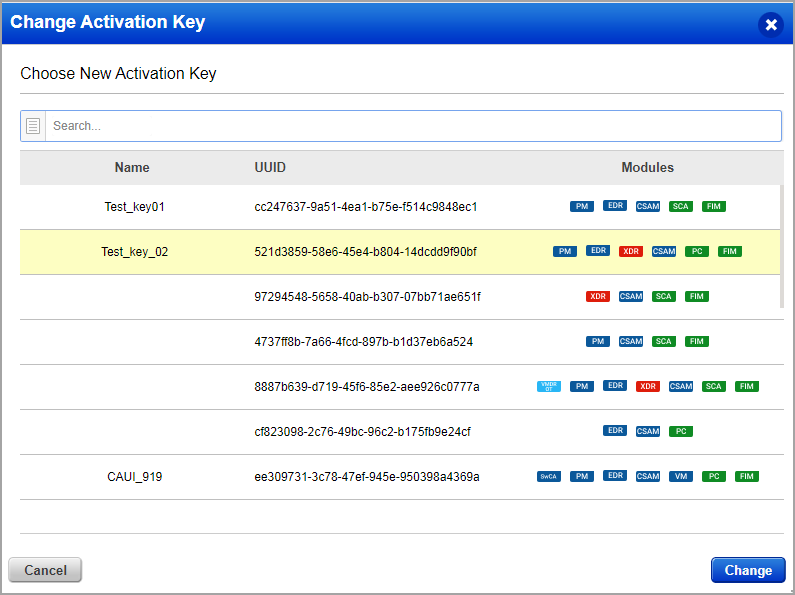Click the CSAM badge in Test_key01 row
This screenshot has height=595, width=795.
648,206
